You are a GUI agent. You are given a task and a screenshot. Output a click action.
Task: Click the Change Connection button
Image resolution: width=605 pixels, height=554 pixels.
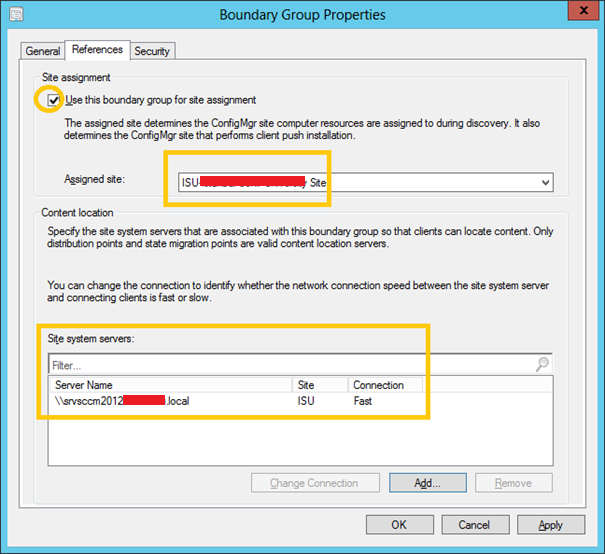tap(313, 483)
